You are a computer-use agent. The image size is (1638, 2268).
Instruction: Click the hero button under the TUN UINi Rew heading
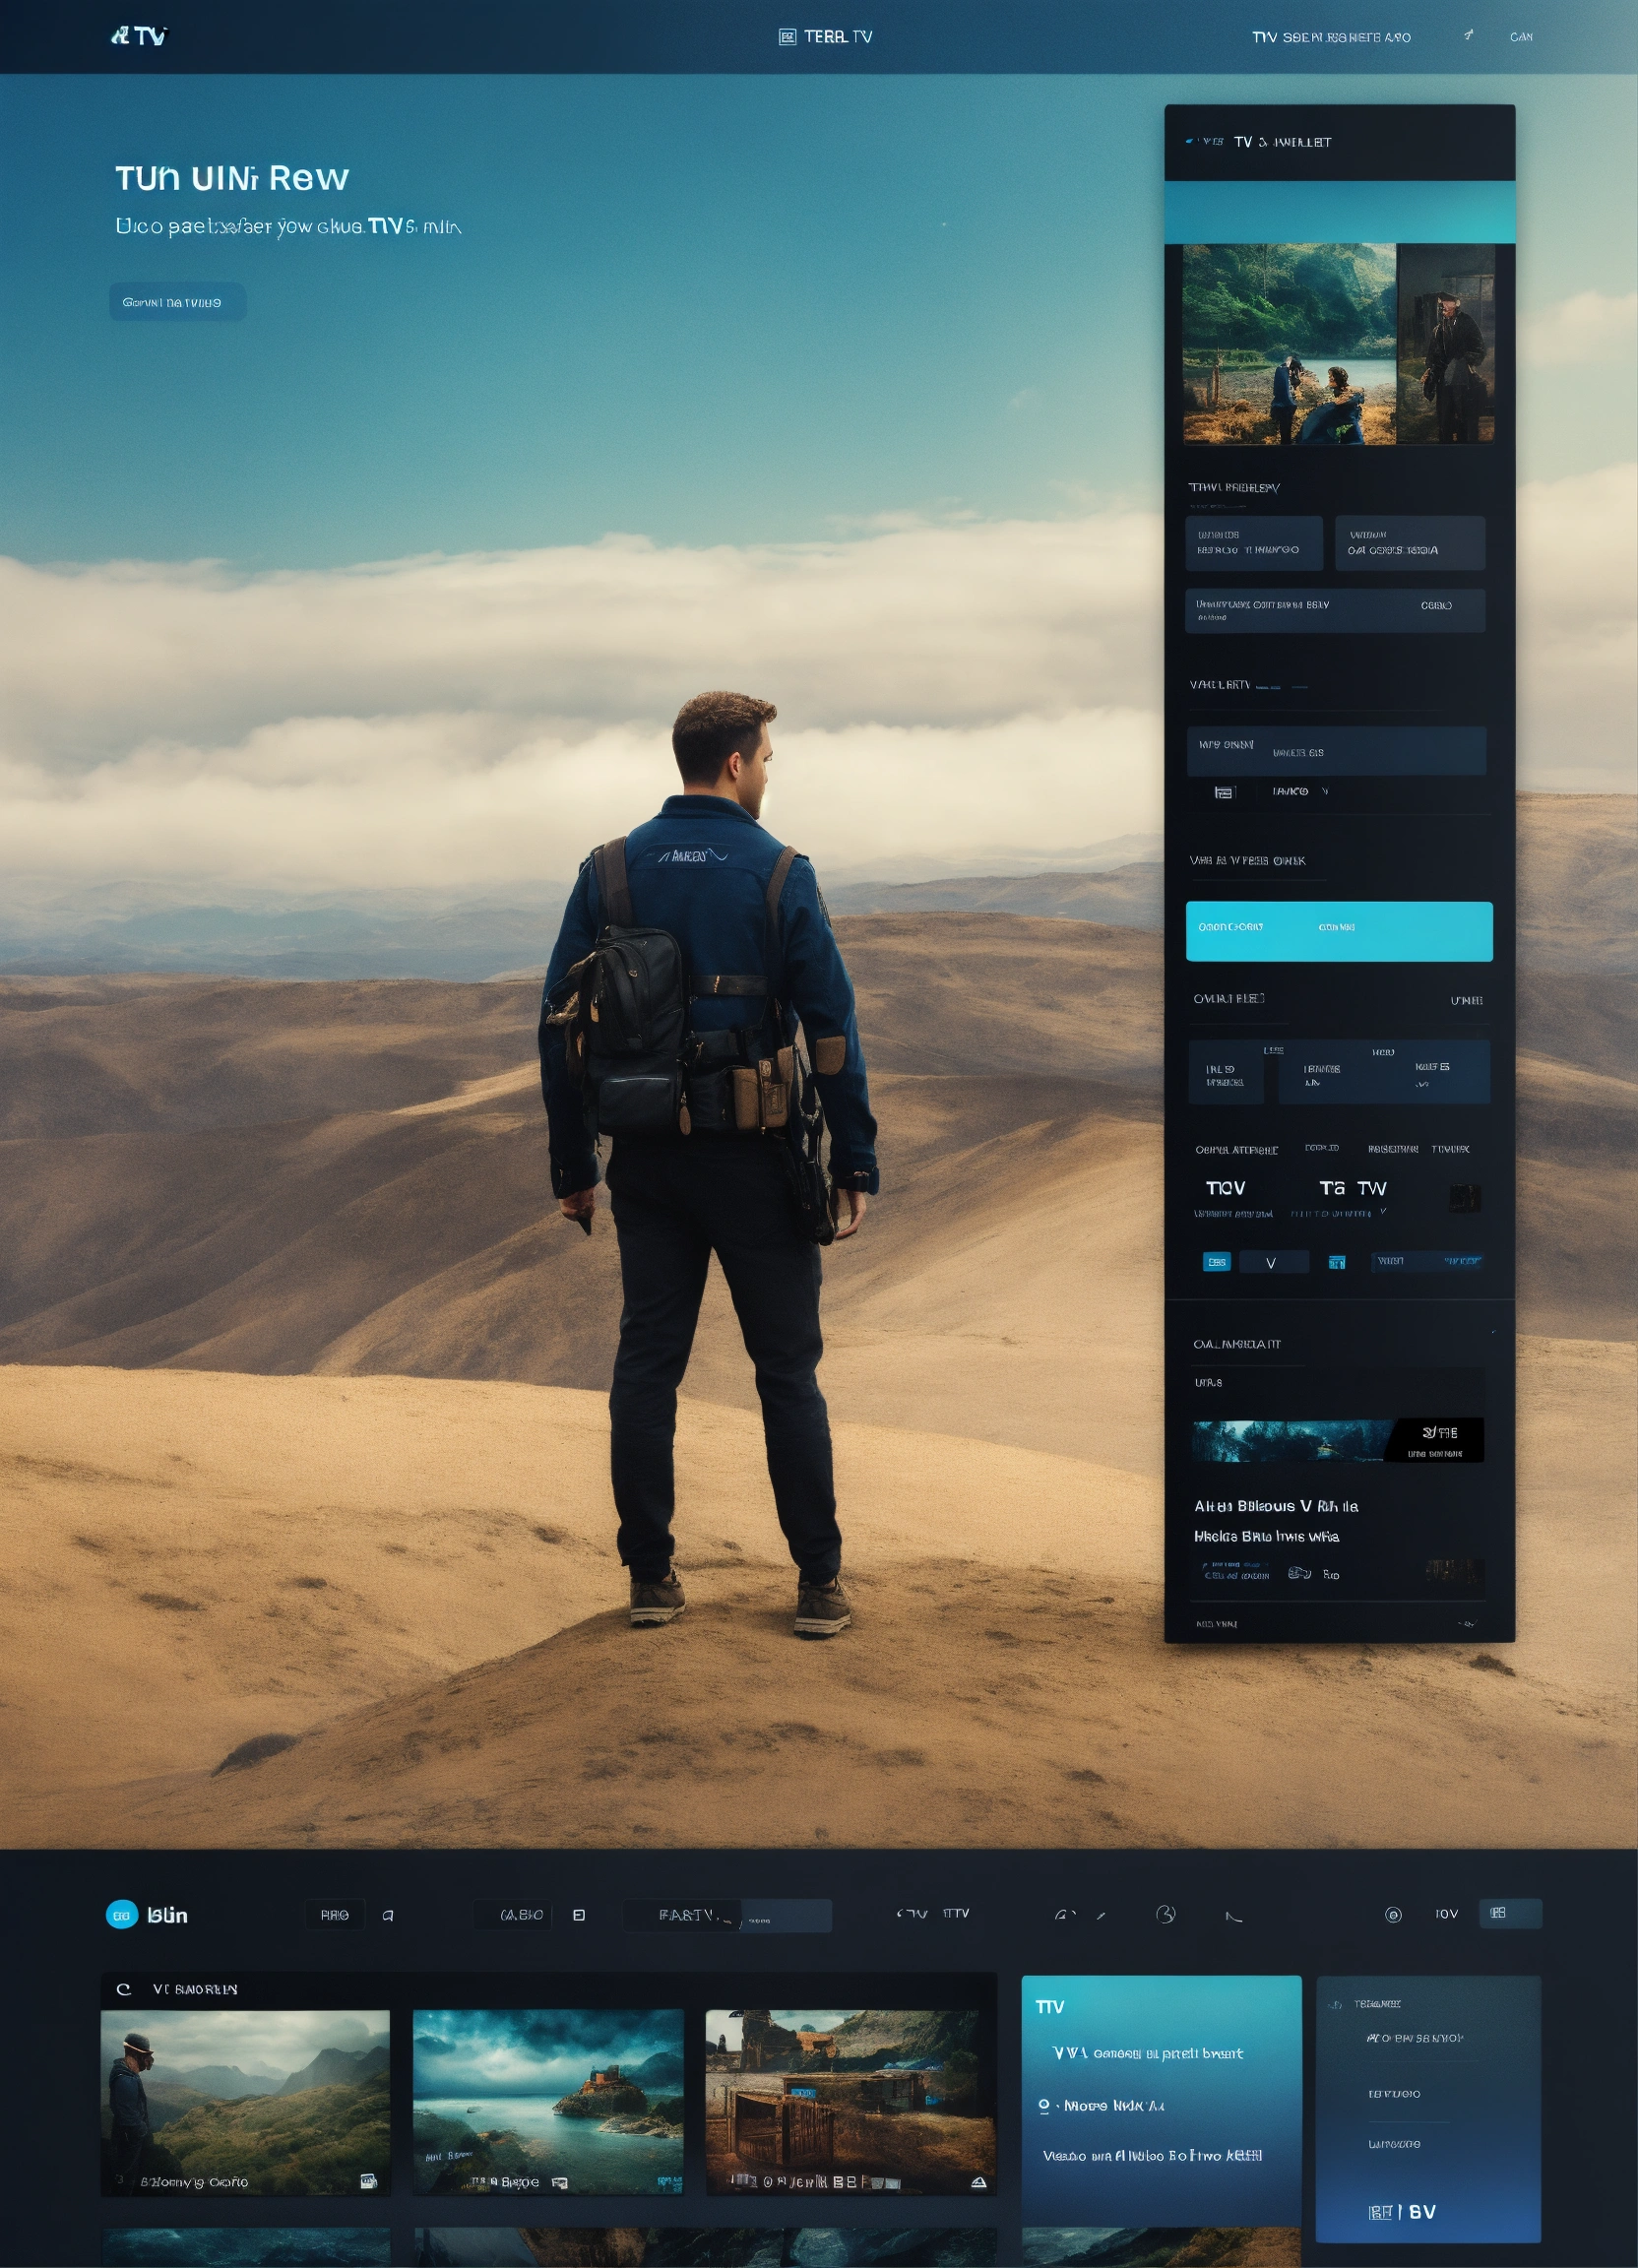click(x=177, y=302)
